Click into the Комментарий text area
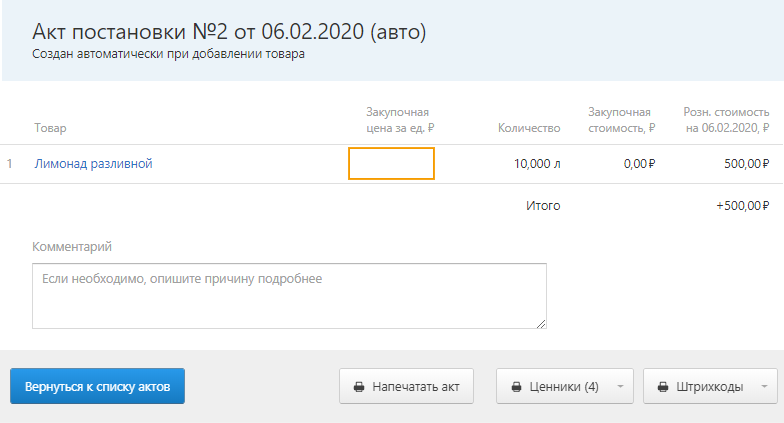Image resolution: width=784 pixels, height=423 pixels. click(x=289, y=296)
